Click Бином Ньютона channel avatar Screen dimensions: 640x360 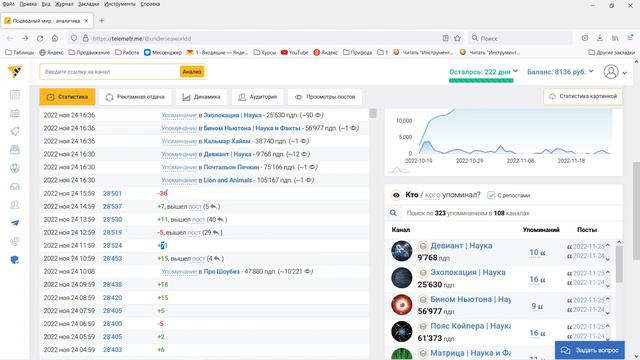click(x=402, y=304)
